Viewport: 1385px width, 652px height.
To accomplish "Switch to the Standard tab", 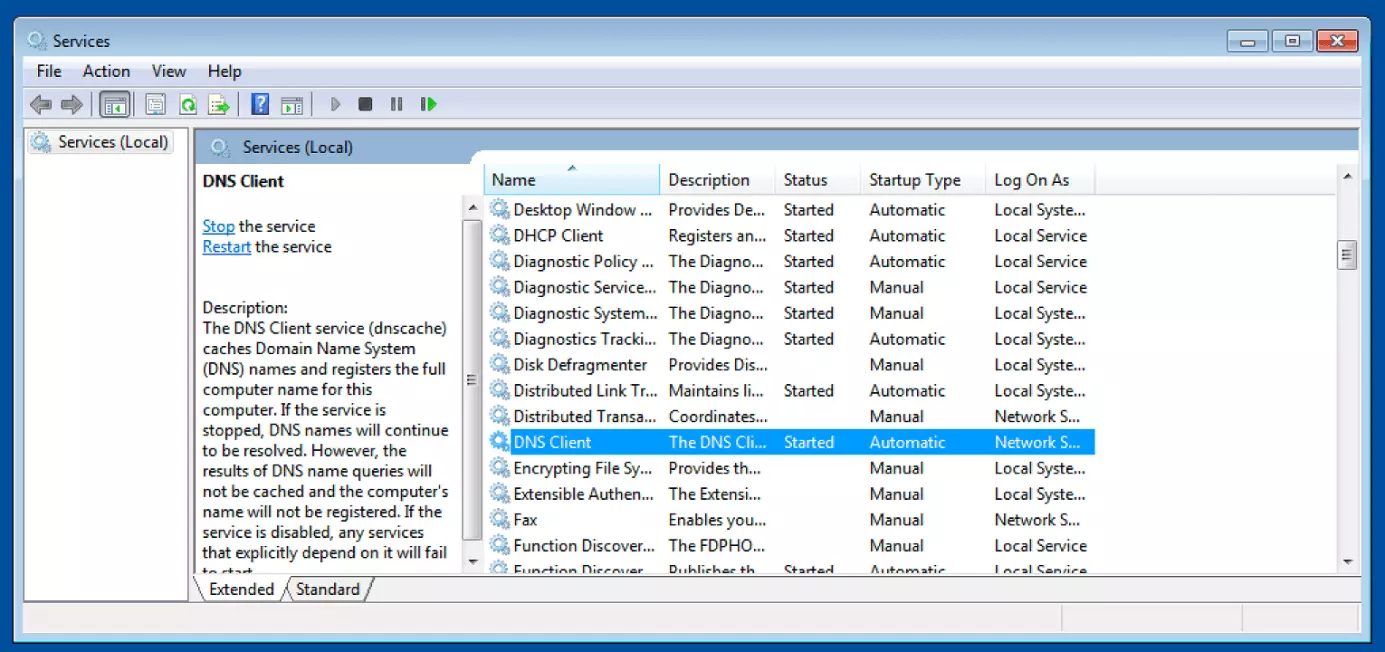I will click(x=328, y=589).
